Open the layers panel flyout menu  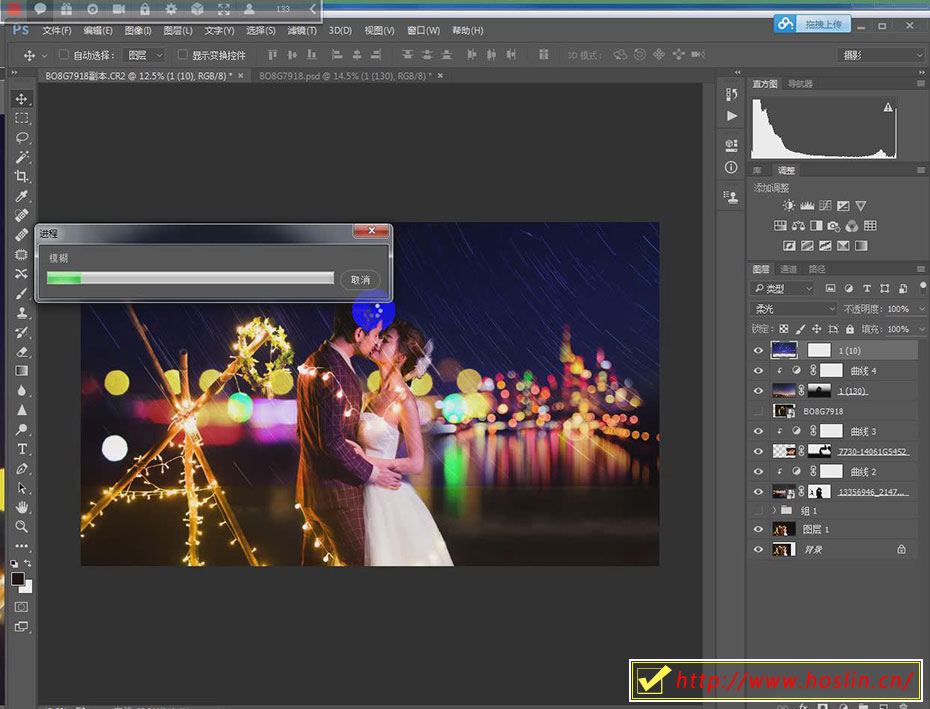coord(921,269)
